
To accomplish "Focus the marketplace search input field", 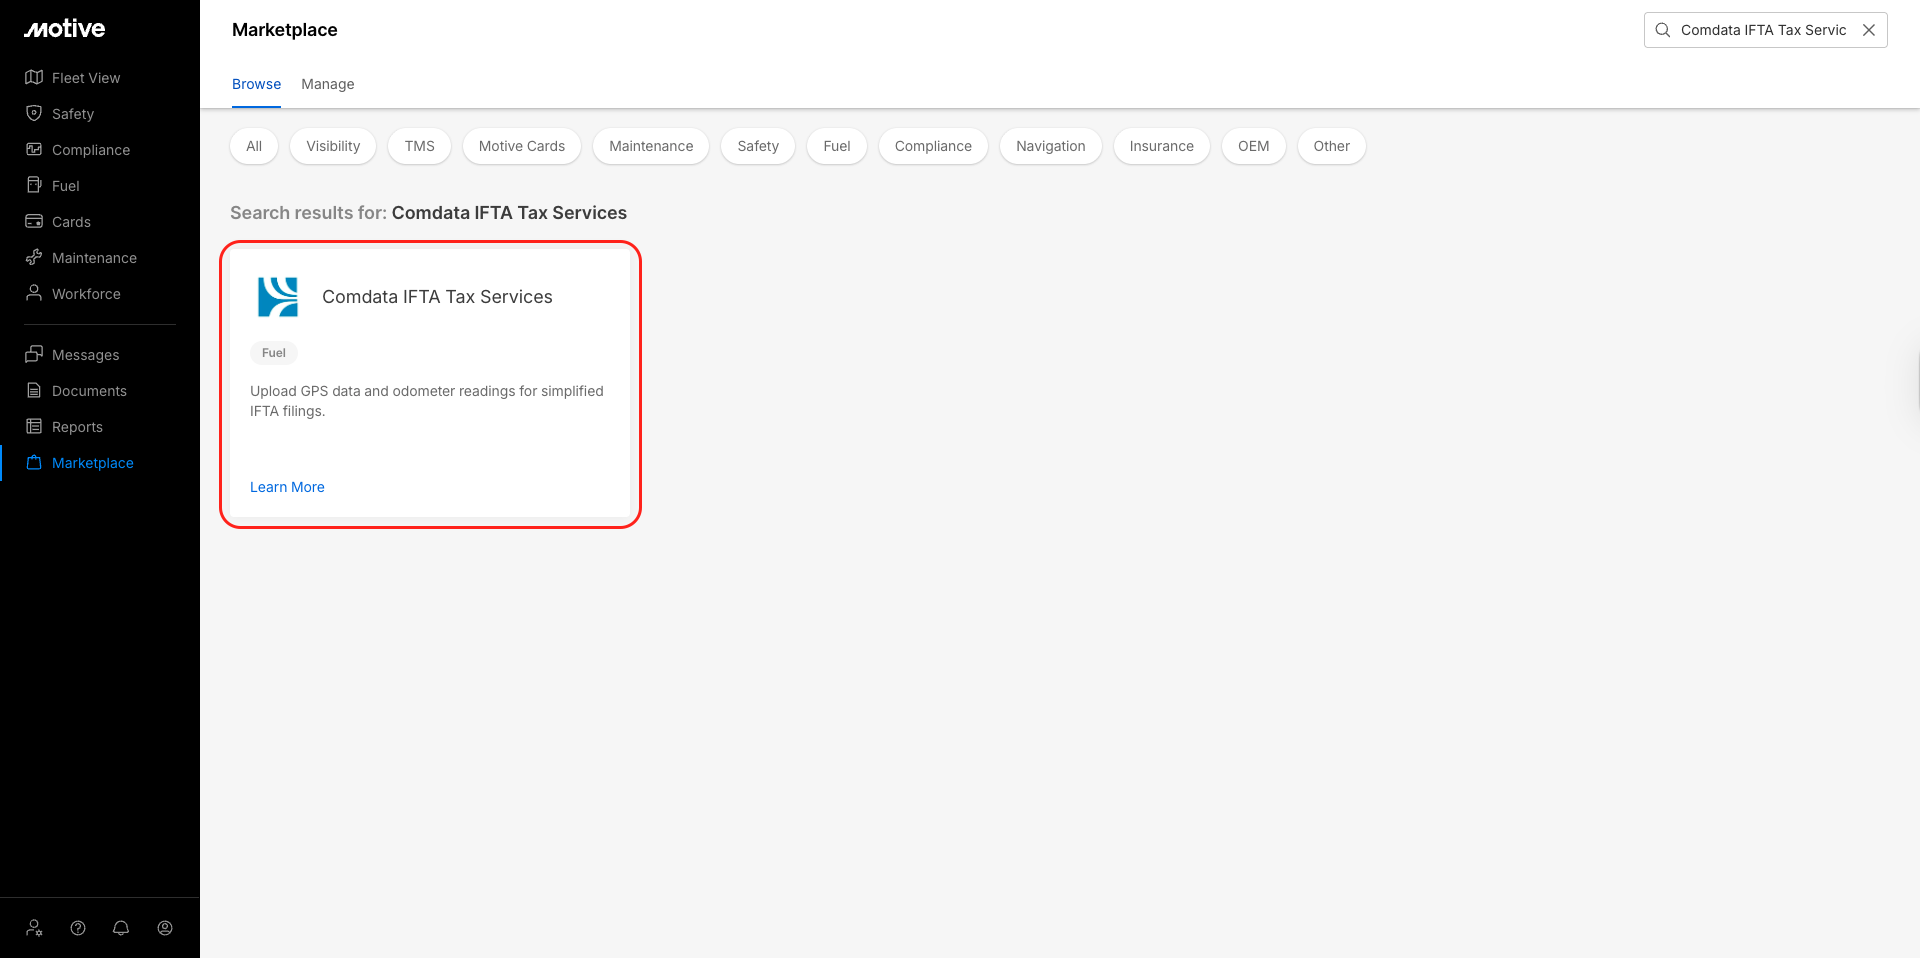I will pos(1764,30).
